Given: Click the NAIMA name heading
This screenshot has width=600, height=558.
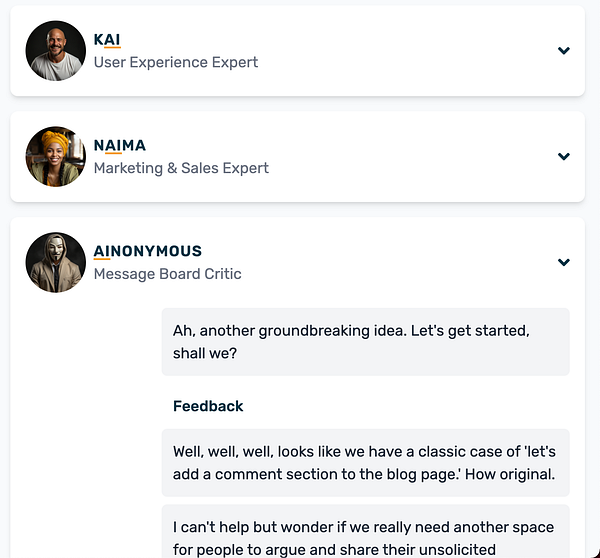Looking at the screenshot, I should point(120,146).
